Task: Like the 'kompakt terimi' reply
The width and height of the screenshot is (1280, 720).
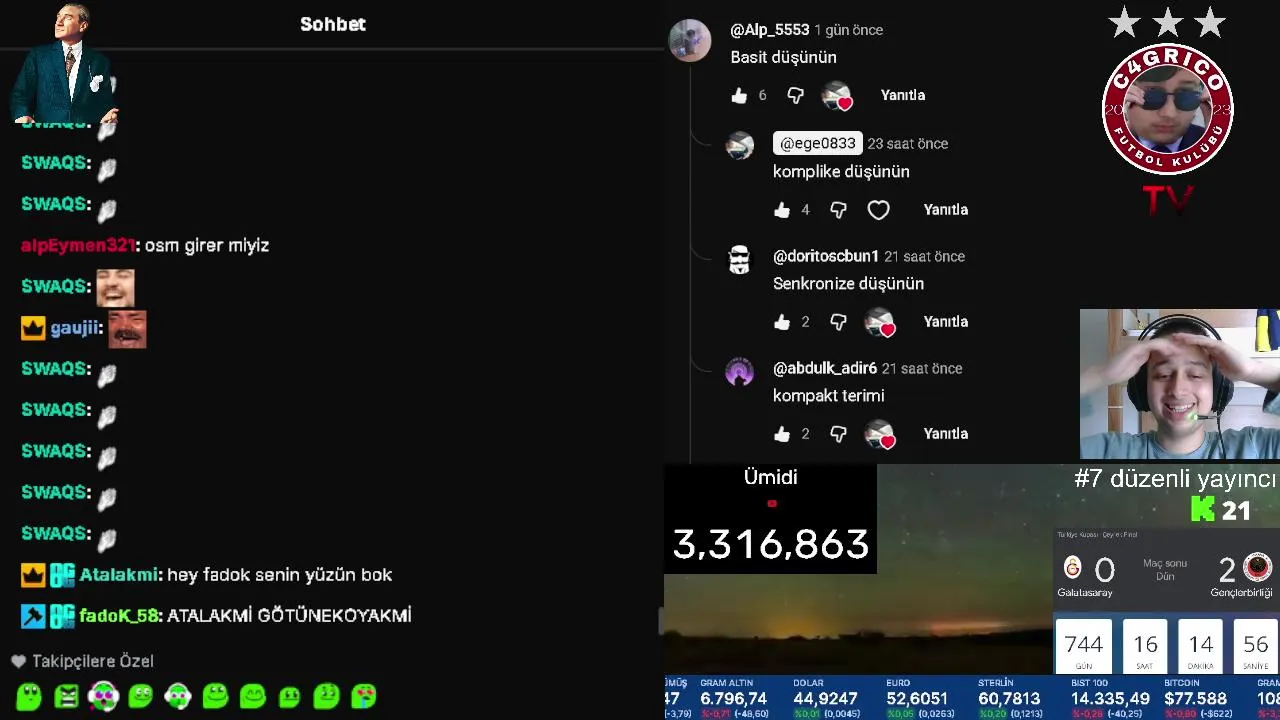Action: click(782, 434)
